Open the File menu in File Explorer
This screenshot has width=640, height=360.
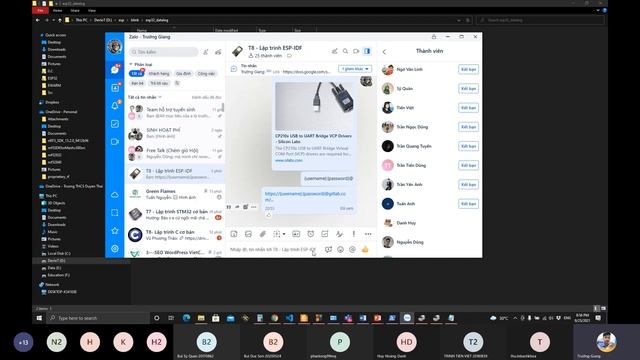coord(40,11)
